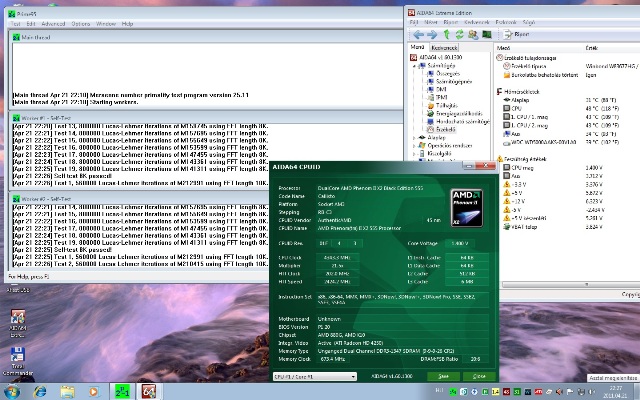Image resolution: width=640 pixels, height=400 pixels.
Task: Click AIDA64 horizontal scrollbar under sensor list
Action: point(571,284)
